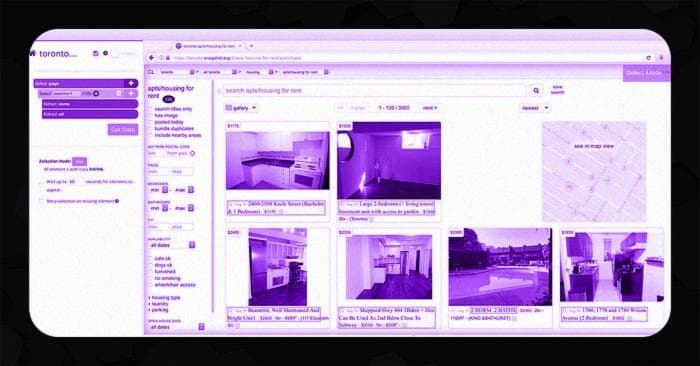700x366 pixels.
Task: Select the 'Extract name' command item
Action: [90, 104]
